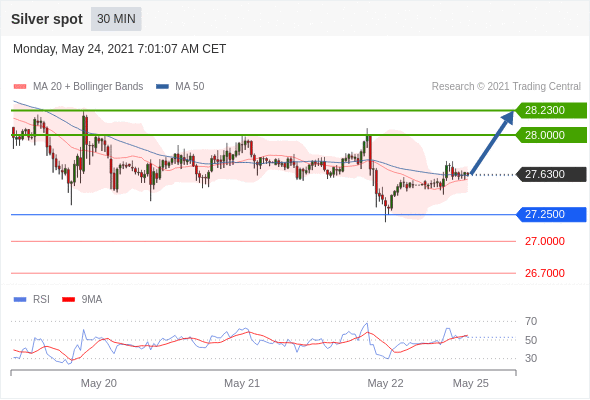
Task: Click the blue upward forecast arrow
Action: pyautogui.click(x=492, y=142)
